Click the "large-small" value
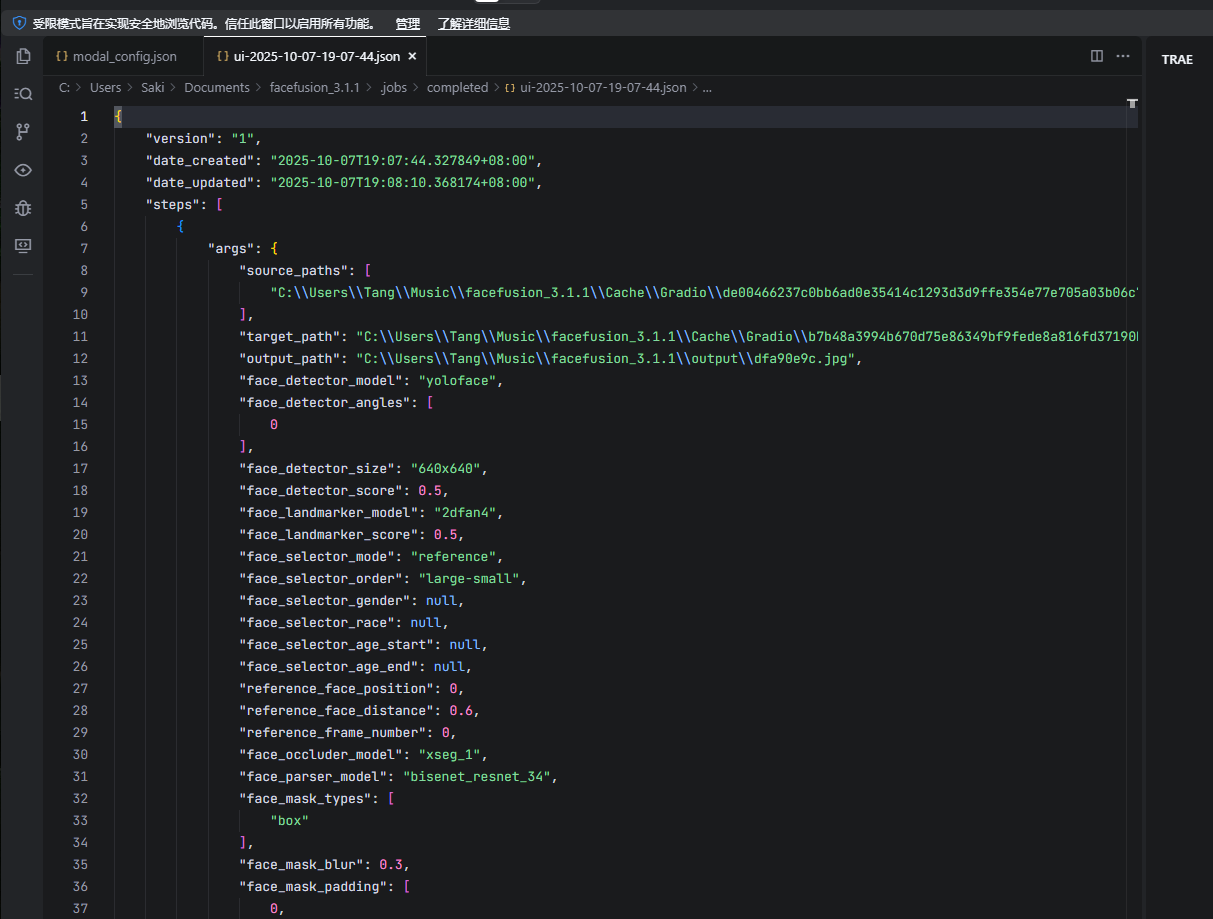The image size is (1213, 919). pyautogui.click(x=468, y=578)
